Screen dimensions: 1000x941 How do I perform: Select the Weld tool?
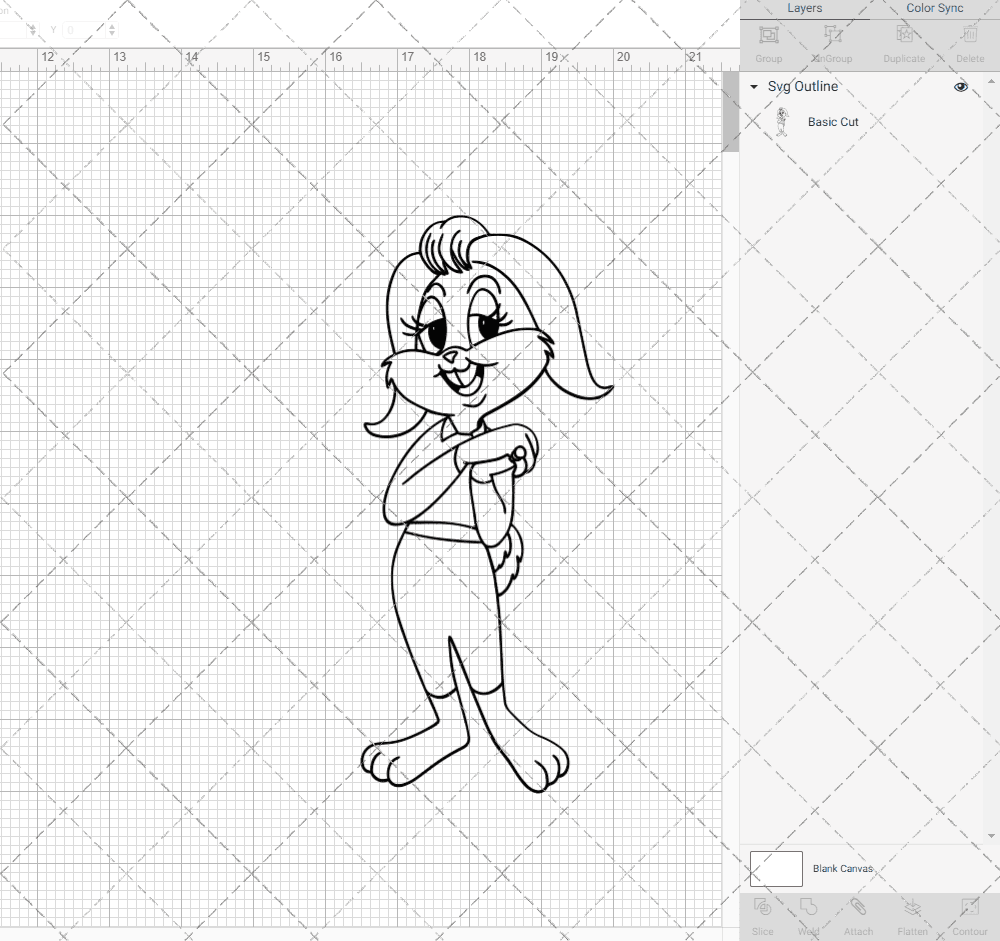pos(809,908)
